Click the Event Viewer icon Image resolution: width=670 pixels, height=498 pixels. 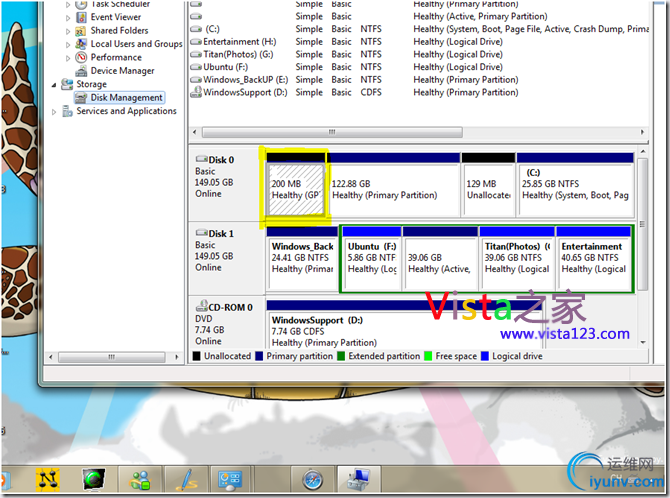(x=81, y=17)
